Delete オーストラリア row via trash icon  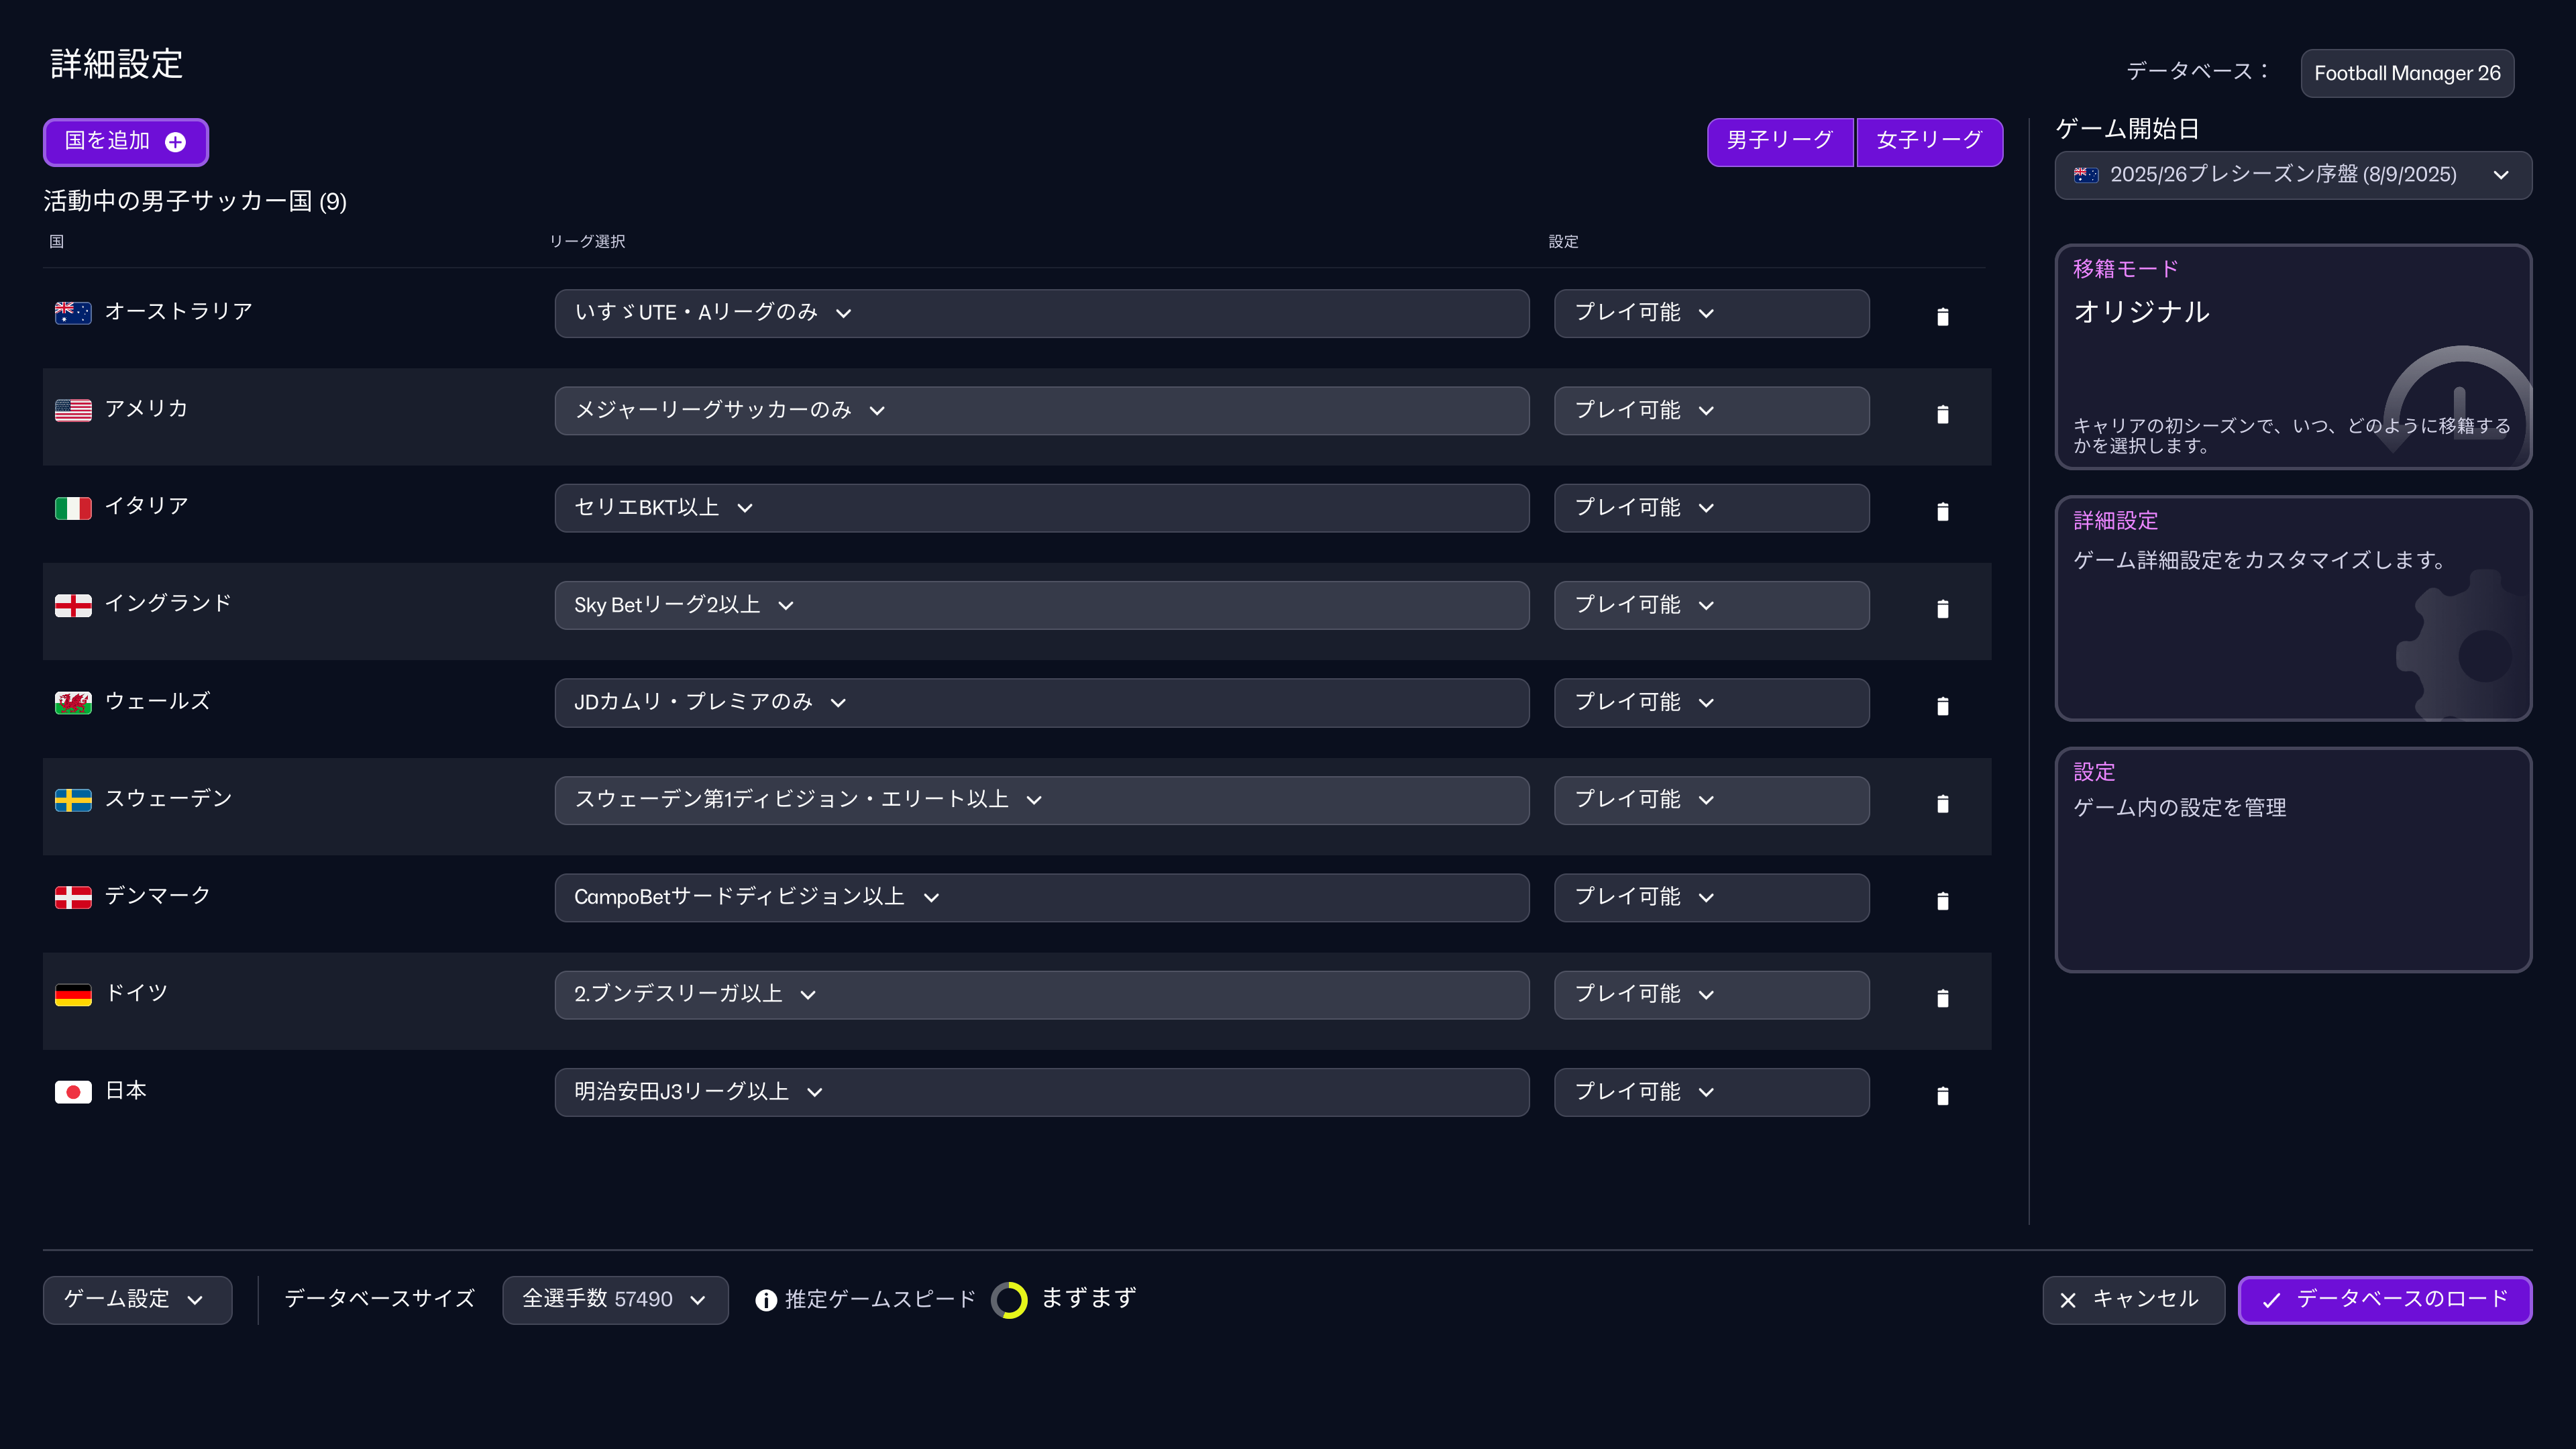coord(1943,316)
